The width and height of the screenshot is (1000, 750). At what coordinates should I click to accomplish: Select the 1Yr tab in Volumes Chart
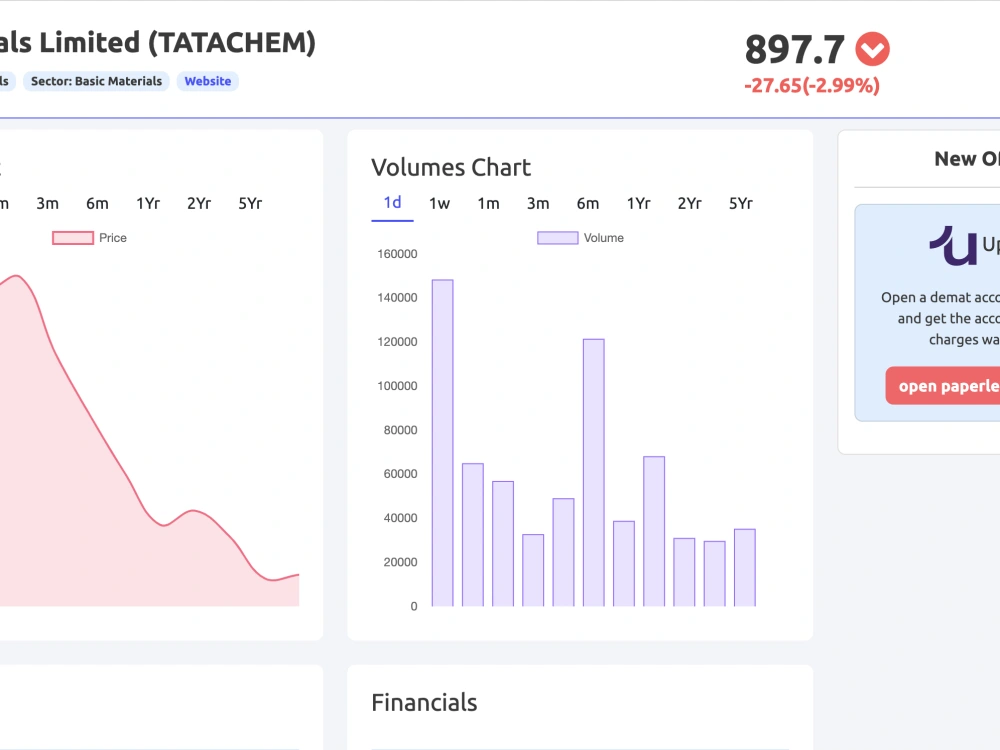638,203
